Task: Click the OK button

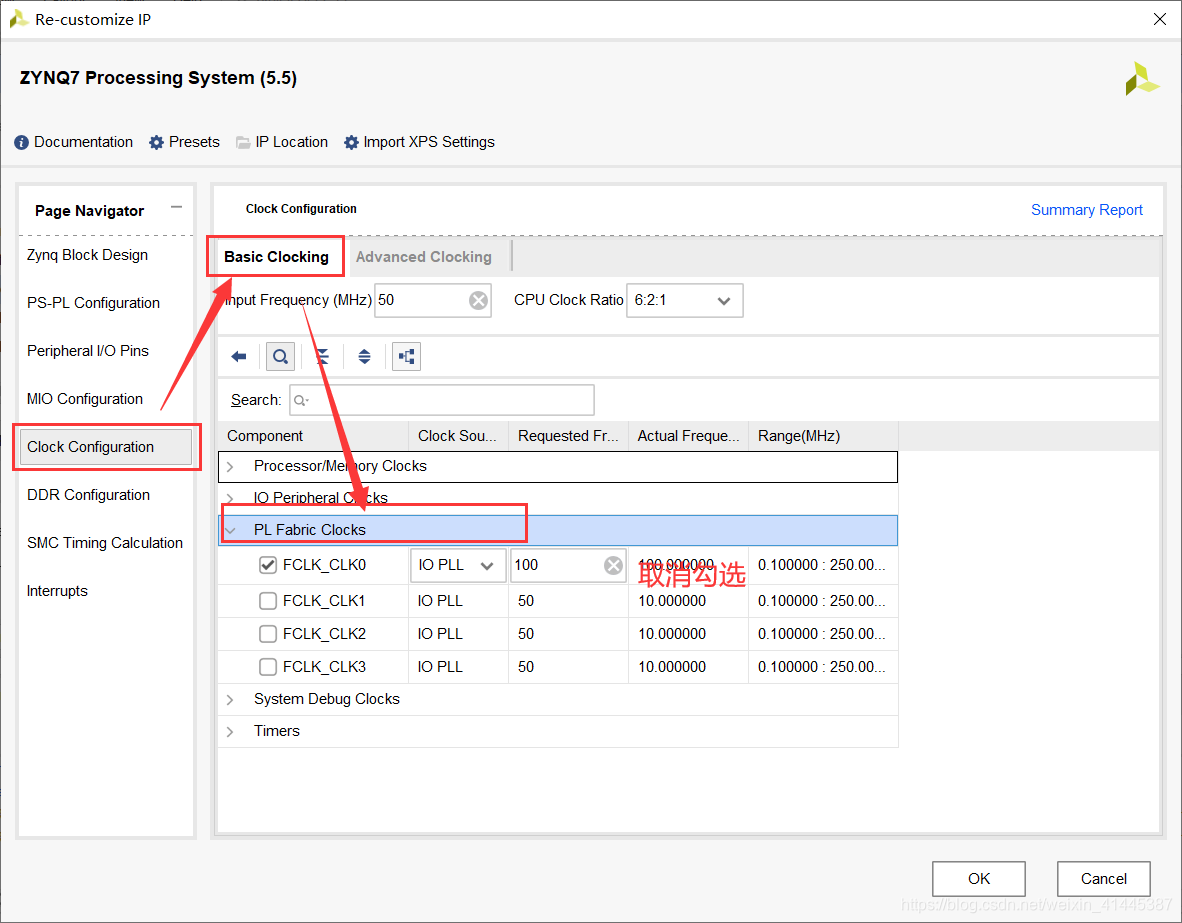Action: [978, 879]
